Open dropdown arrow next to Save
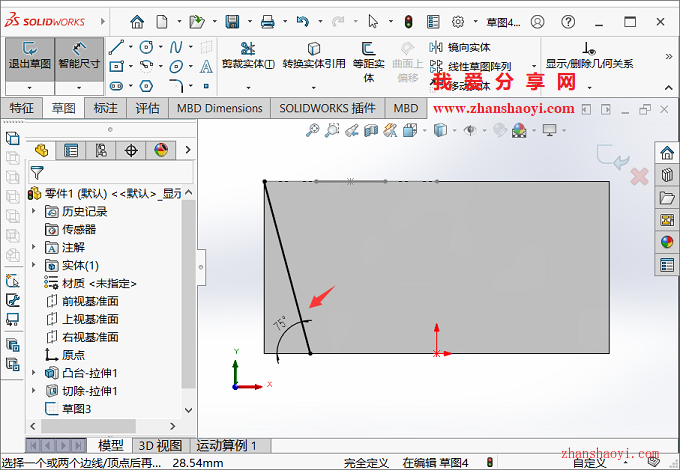Viewport: 680px width, 470px height. pos(250,21)
